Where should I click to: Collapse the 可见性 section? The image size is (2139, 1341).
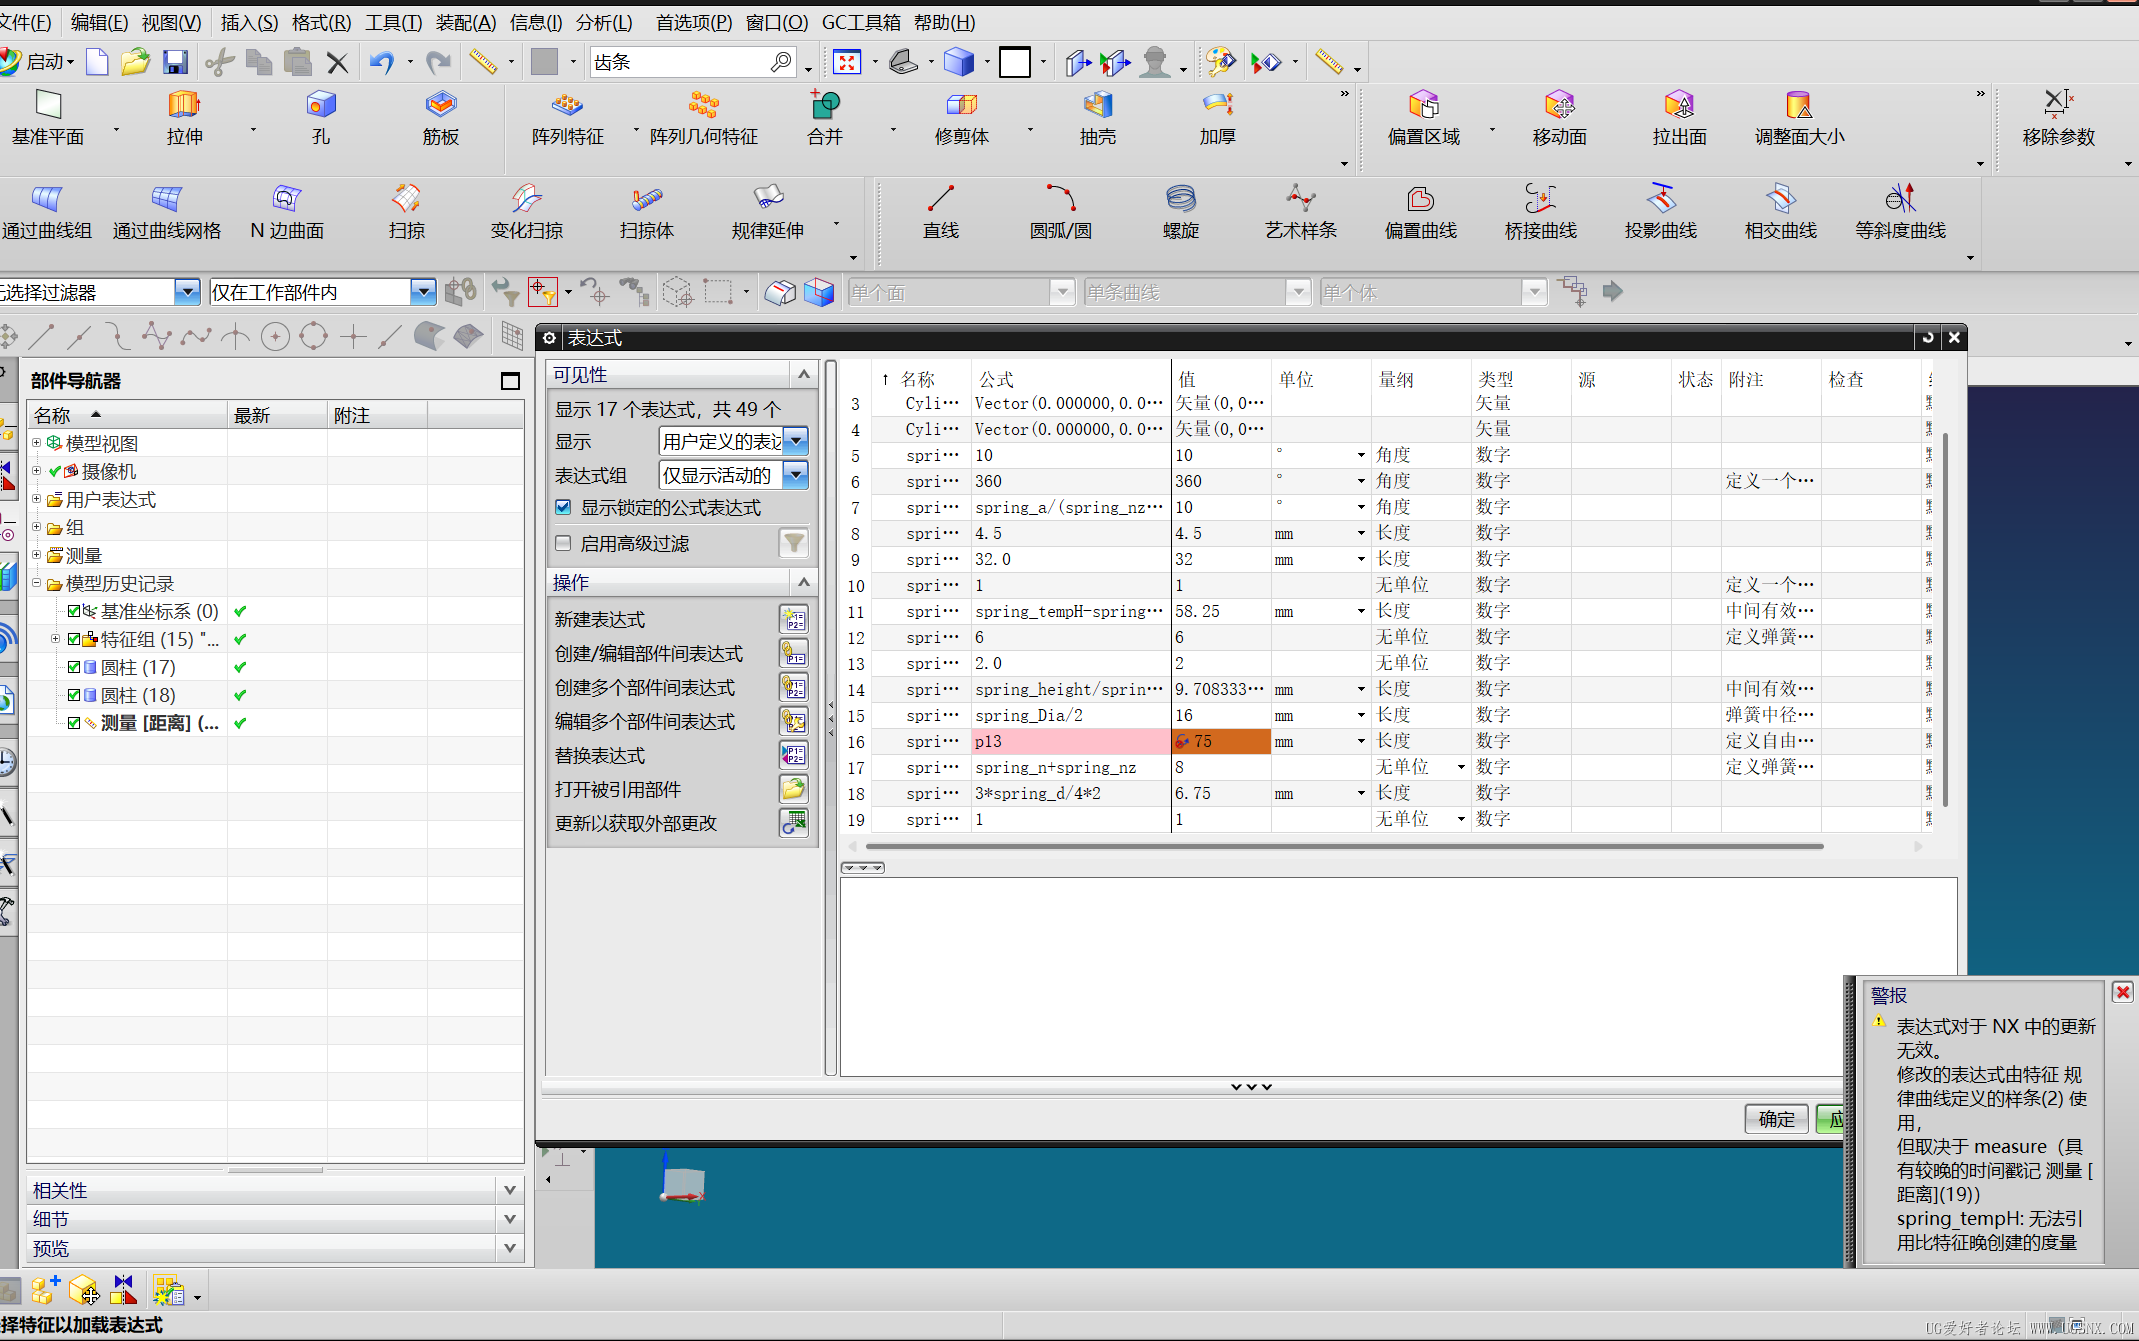(x=803, y=374)
